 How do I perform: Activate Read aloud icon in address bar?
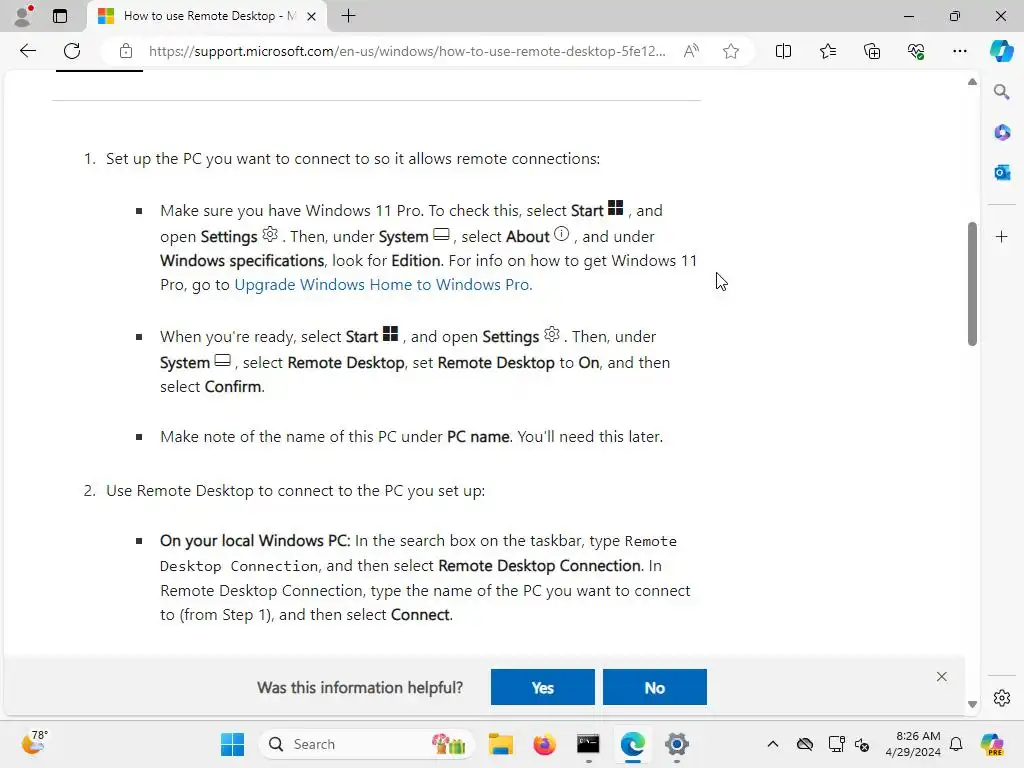click(x=691, y=51)
